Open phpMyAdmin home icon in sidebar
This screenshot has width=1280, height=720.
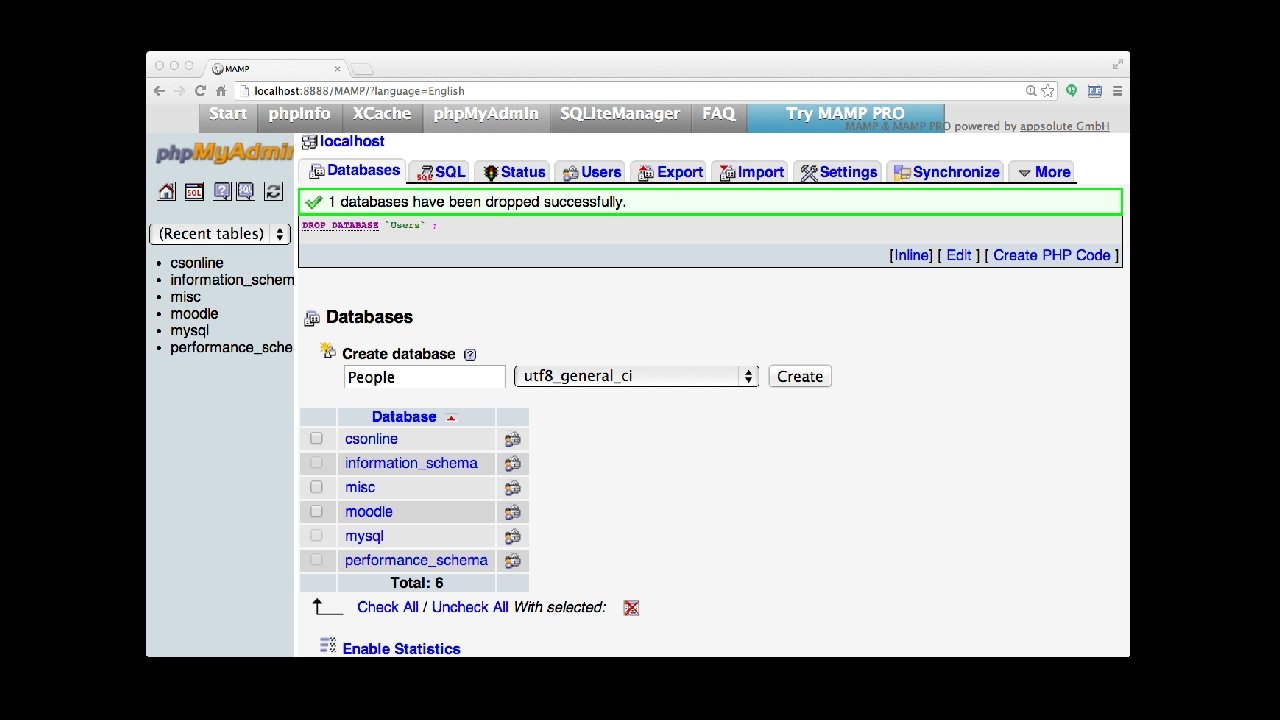[167, 192]
